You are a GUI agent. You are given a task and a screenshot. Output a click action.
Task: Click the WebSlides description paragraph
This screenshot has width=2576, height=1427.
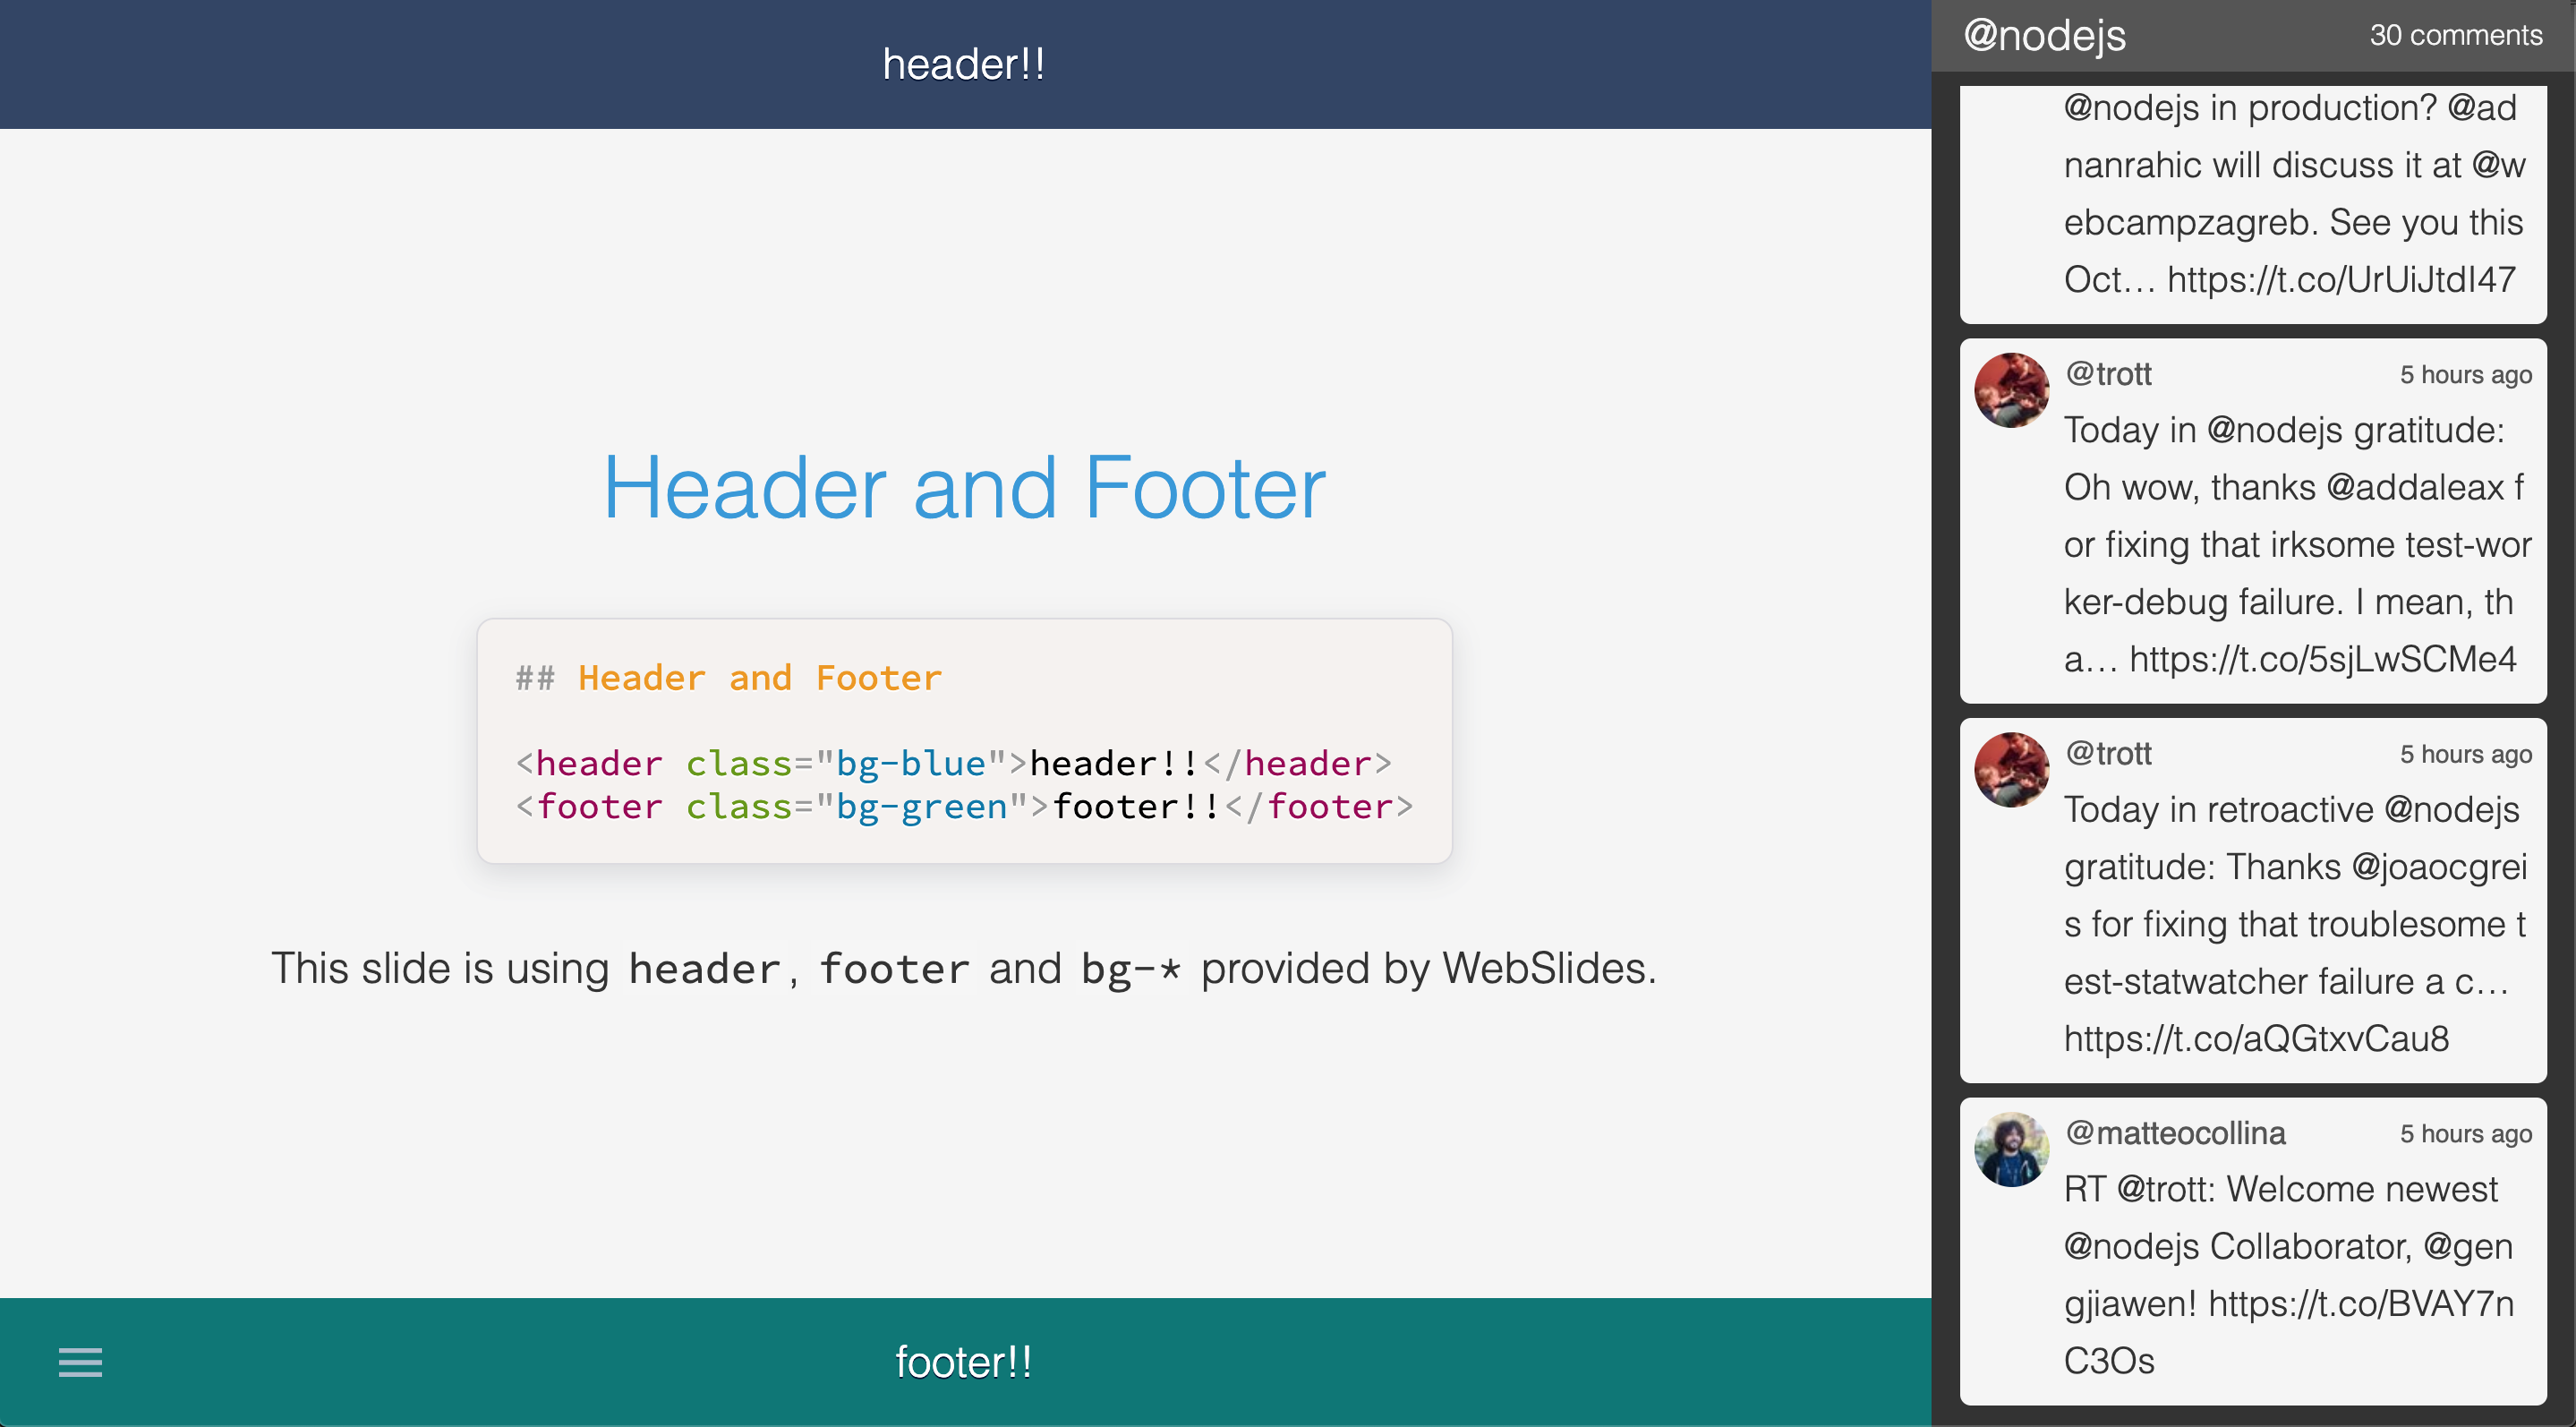(x=964, y=968)
